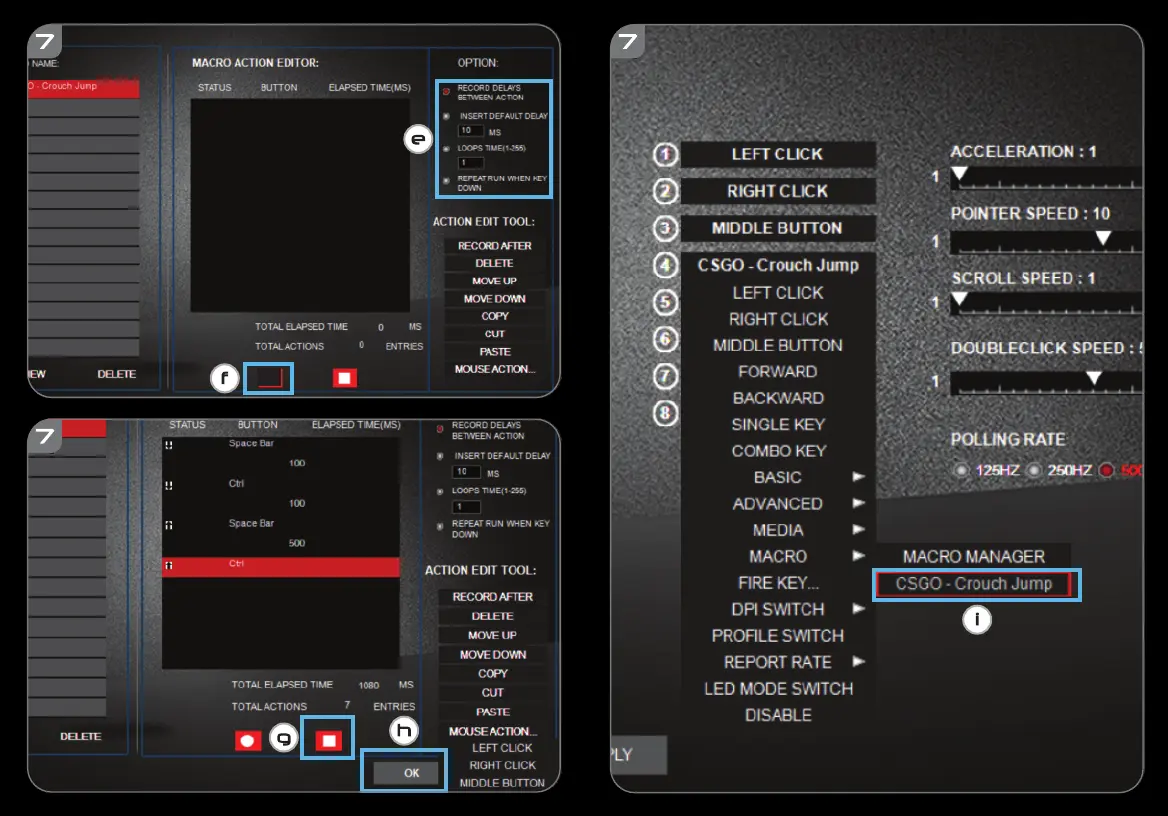Click the numbered circle 3 beside MIDDLE BUTTON

666,229
